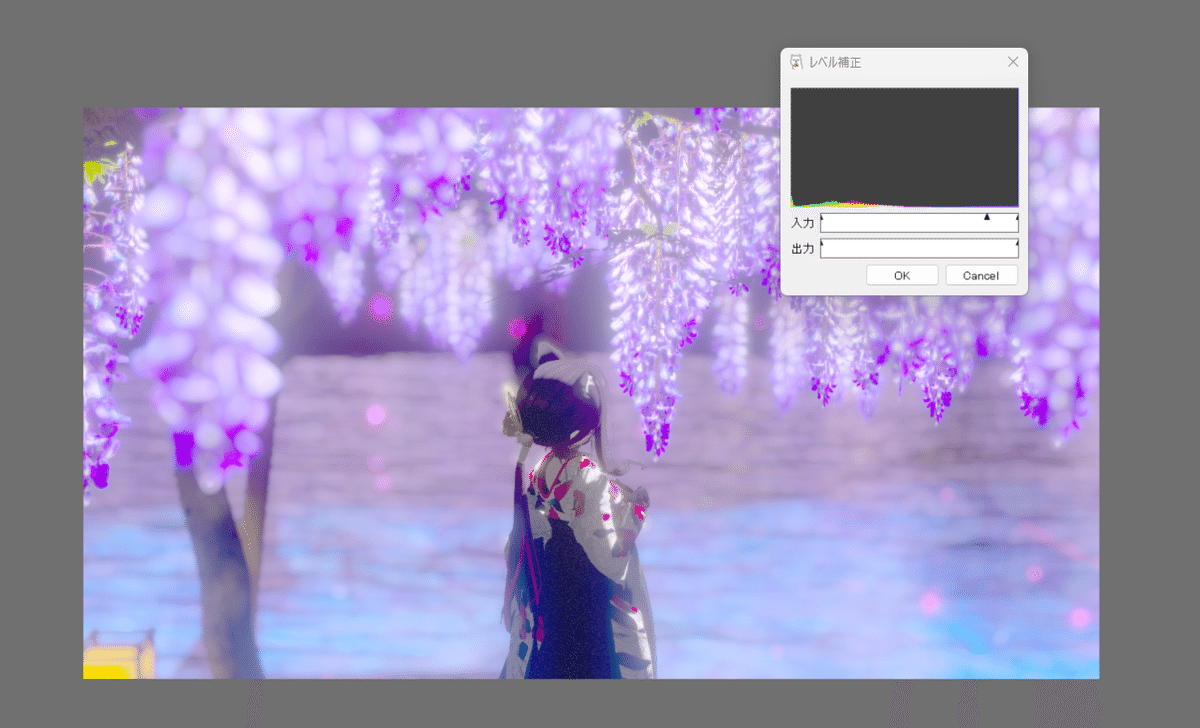Click the right marker on 出力 slider
Viewport: 1200px width, 728px height.
(x=1017, y=243)
